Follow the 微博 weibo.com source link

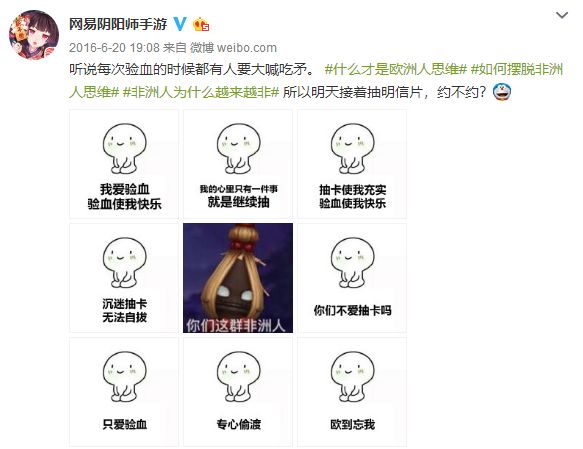point(233,48)
